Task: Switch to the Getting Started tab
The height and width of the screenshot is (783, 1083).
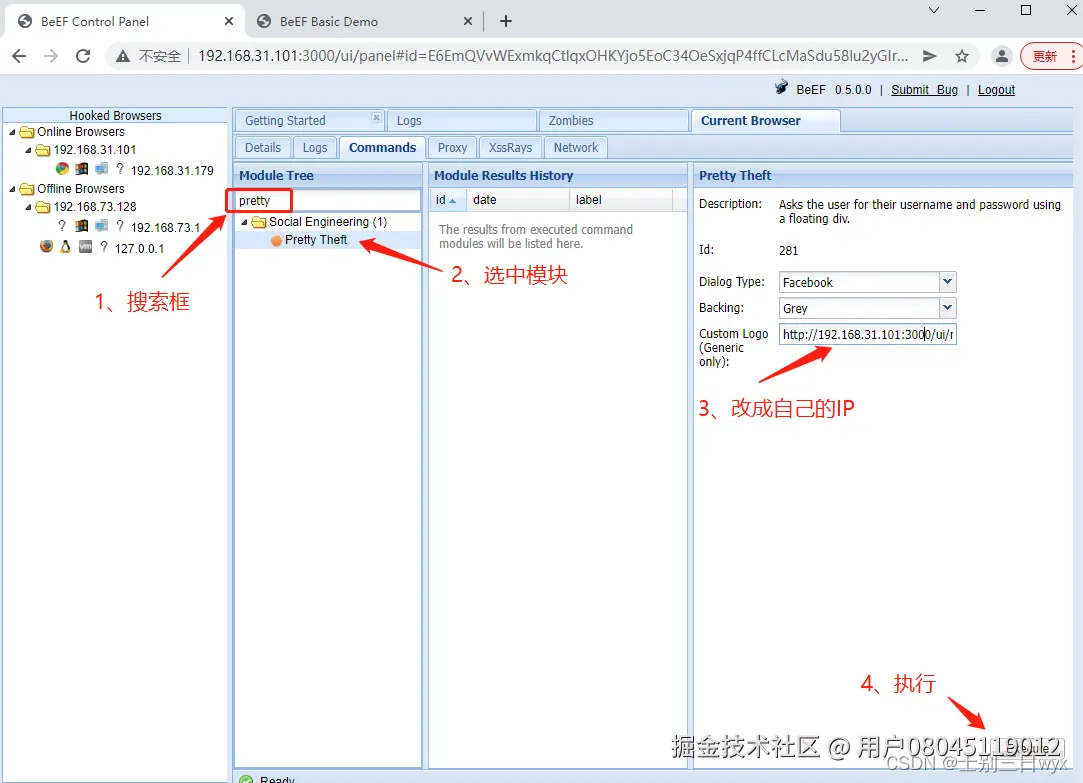Action: pyautogui.click(x=307, y=121)
